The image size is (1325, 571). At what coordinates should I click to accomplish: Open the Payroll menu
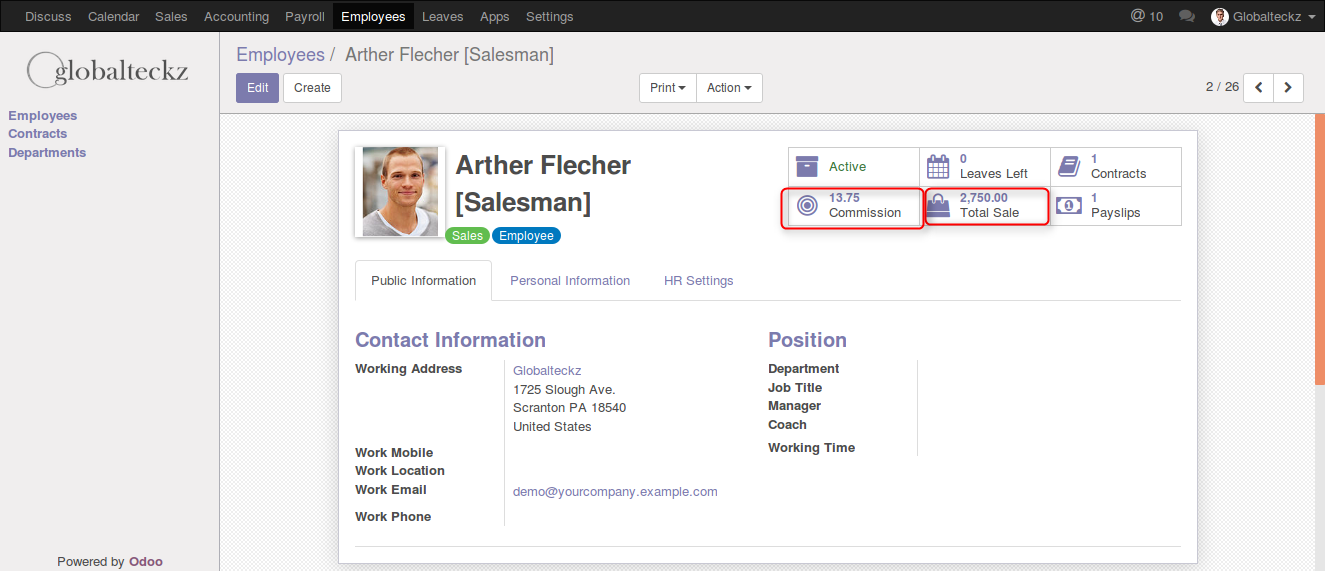tap(305, 17)
